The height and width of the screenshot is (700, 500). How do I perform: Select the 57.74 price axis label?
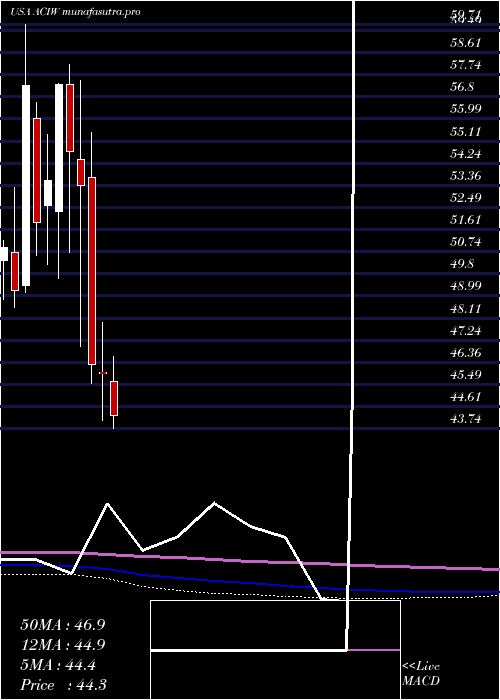(466, 65)
